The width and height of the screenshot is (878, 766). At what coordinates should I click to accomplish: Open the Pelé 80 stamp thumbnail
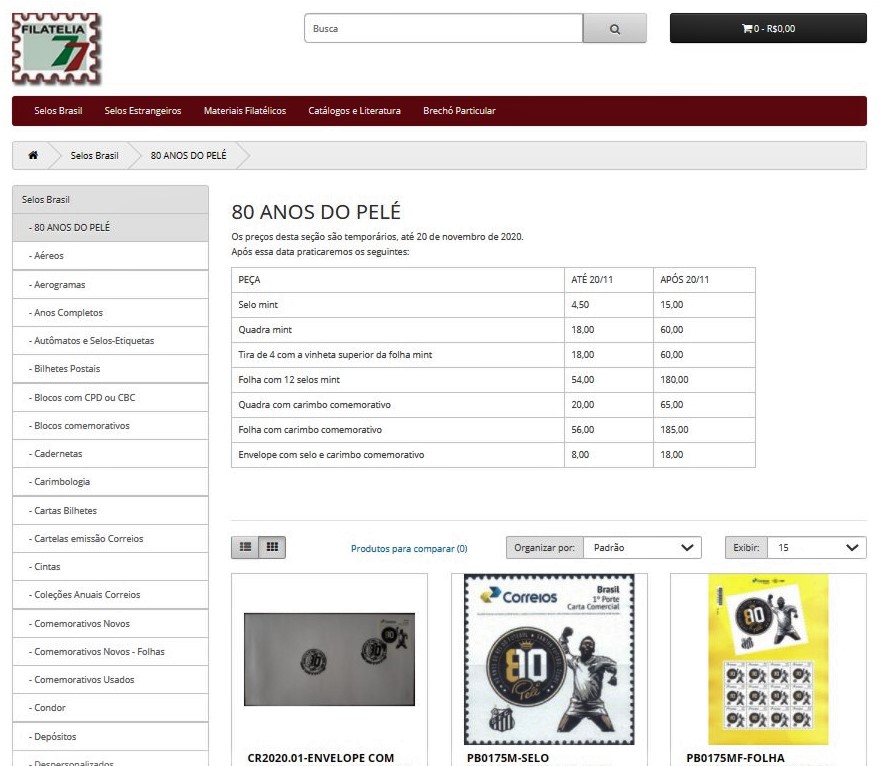[549, 658]
